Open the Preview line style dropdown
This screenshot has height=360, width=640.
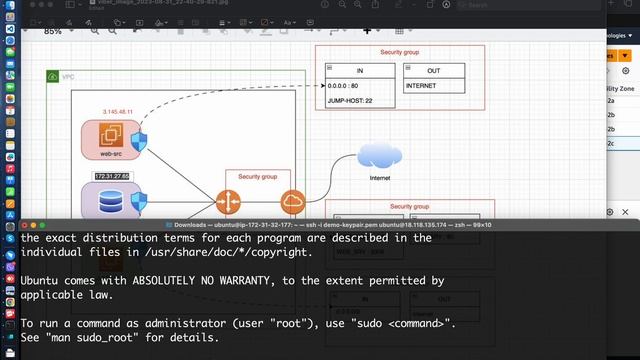click(224, 22)
